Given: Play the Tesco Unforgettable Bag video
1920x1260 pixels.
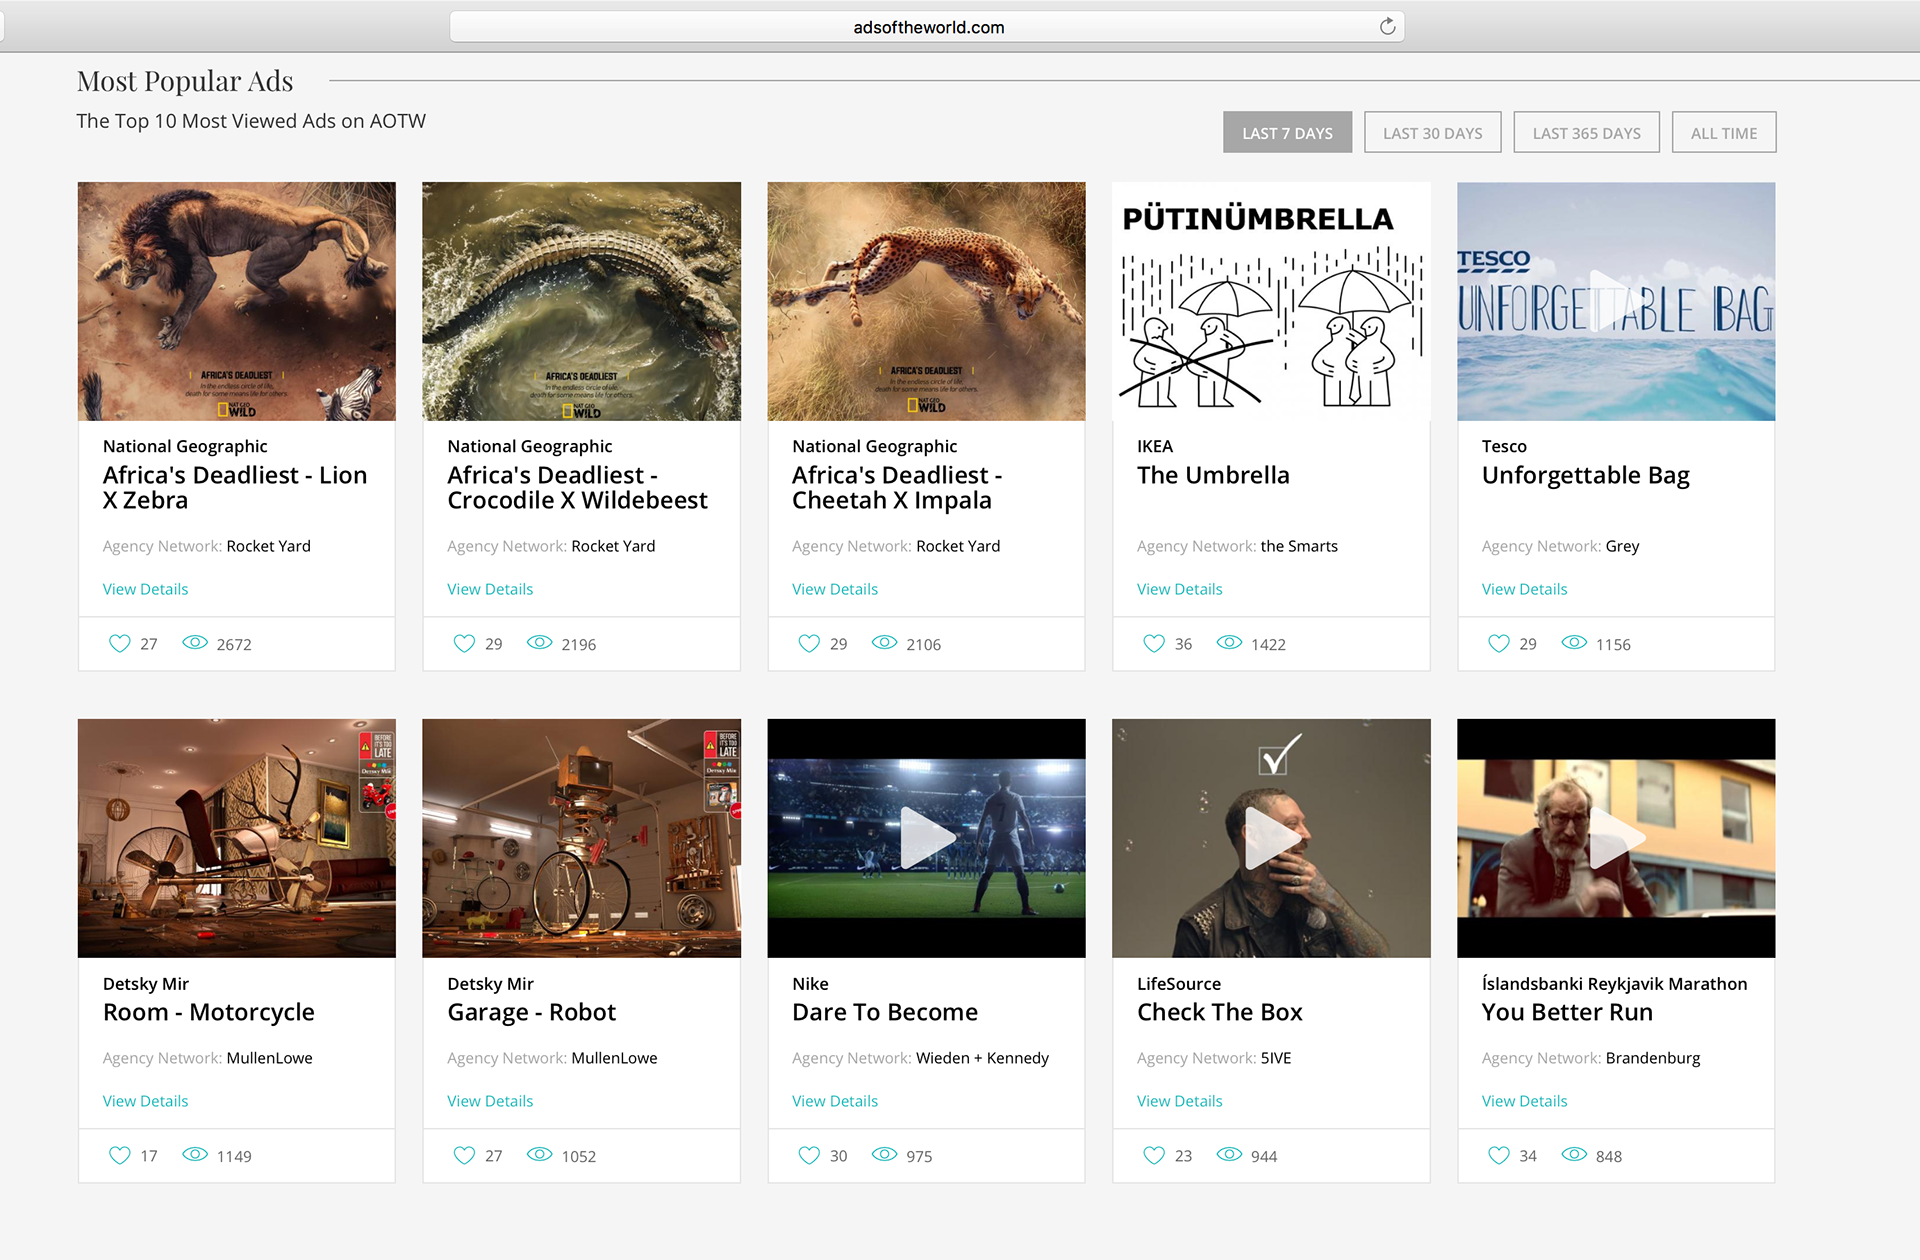Looking at the screenshot, I should tap(1616, 300).
